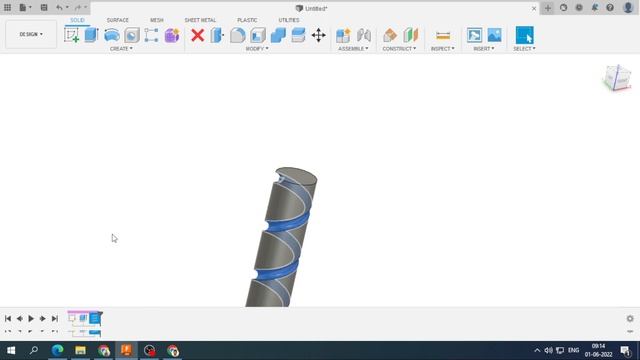640x360 pixels.
Task: Open the File menu icon
Action: click(x=25, y=8)
